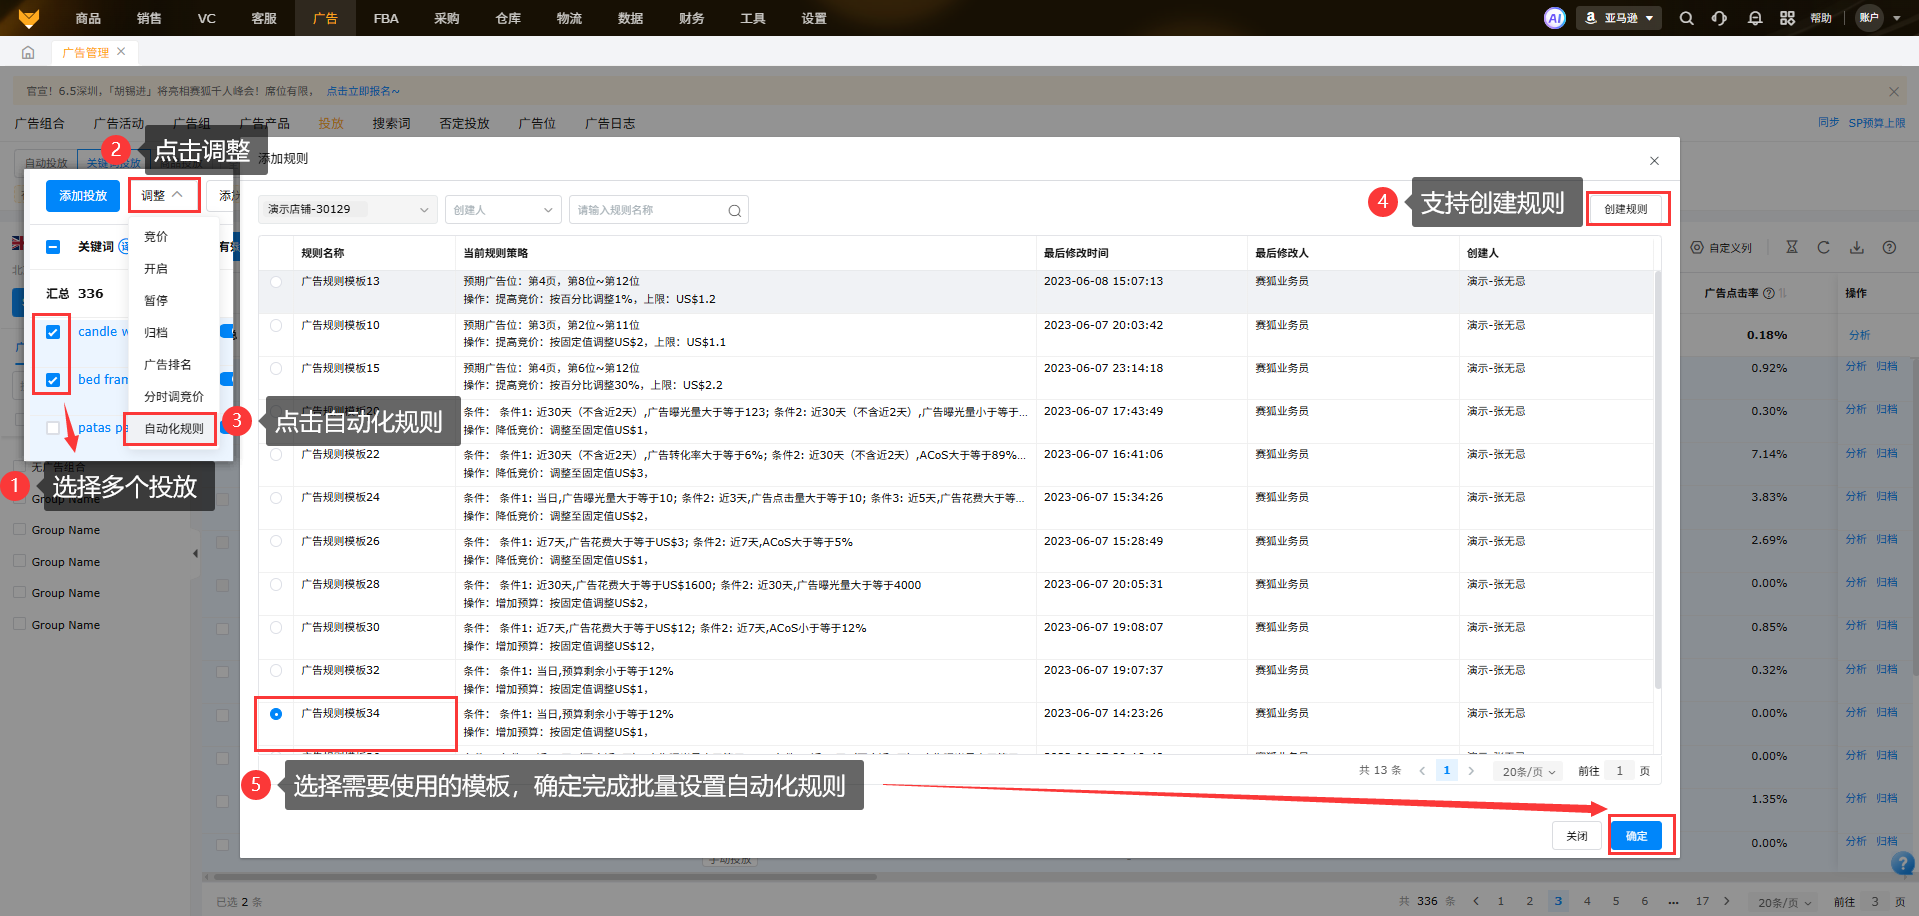This screenshot has width=1919, height=916.
Task: Click the search magnifier in top bar
Action: [x=1686, y=18]
